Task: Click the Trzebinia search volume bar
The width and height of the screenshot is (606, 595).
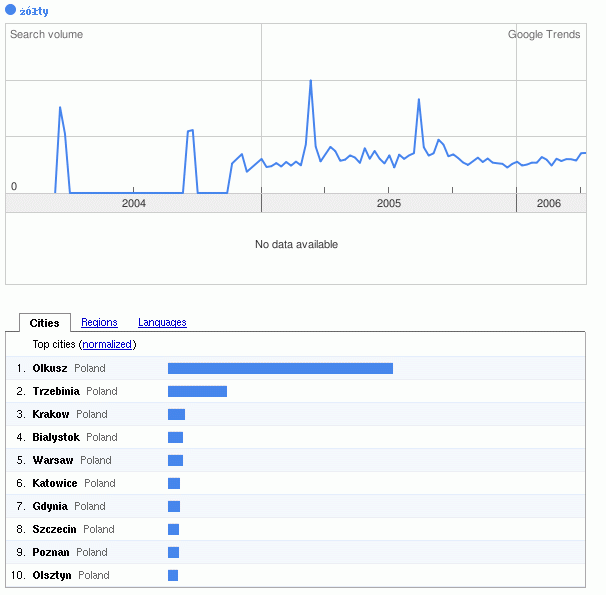Action: tap(197, 391)
